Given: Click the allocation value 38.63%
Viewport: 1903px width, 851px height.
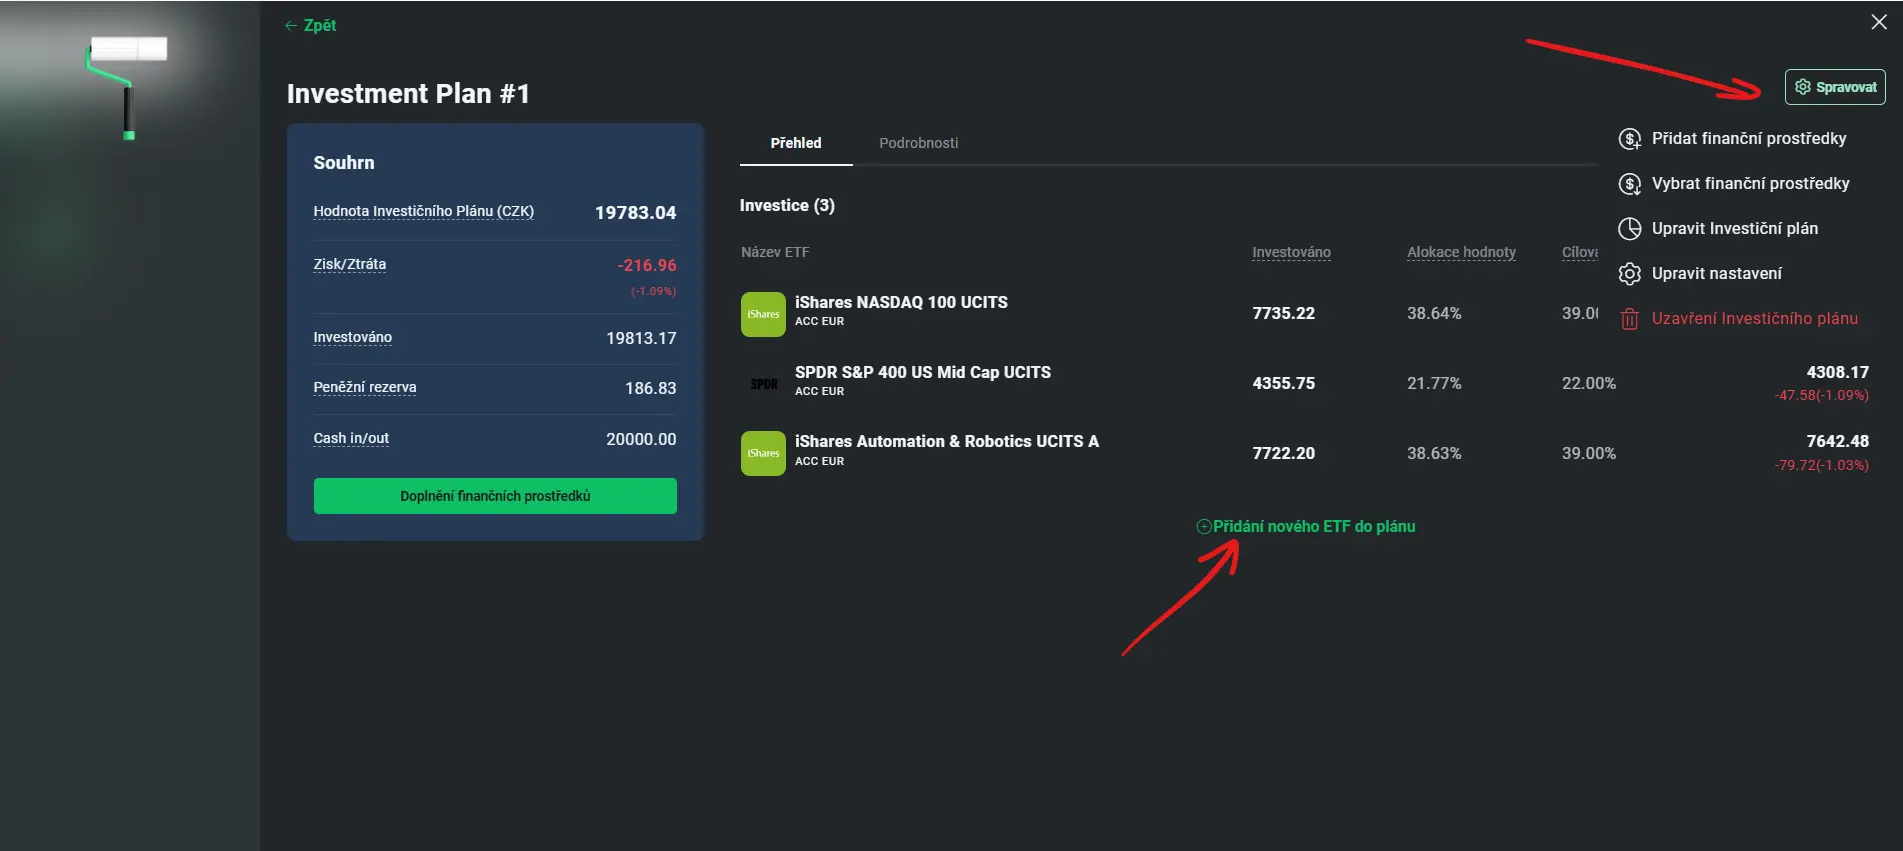Looking at the screenshot, I should [x=1434, y=453].
